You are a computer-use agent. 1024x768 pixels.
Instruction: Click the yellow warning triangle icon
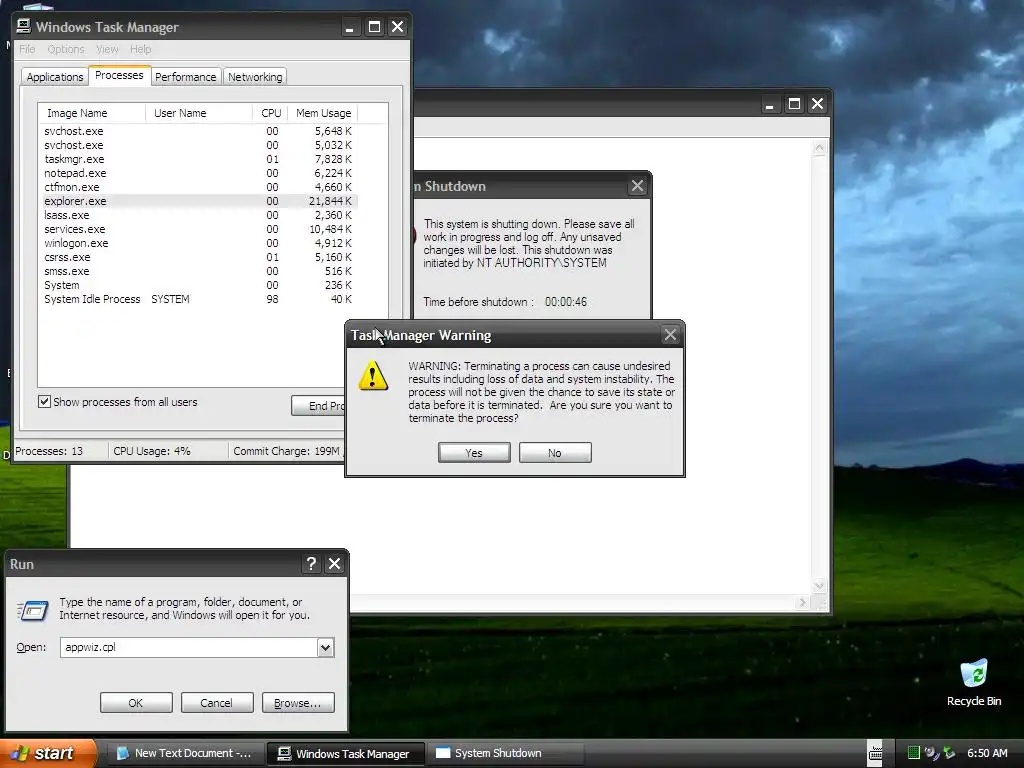tap(373, 376)
